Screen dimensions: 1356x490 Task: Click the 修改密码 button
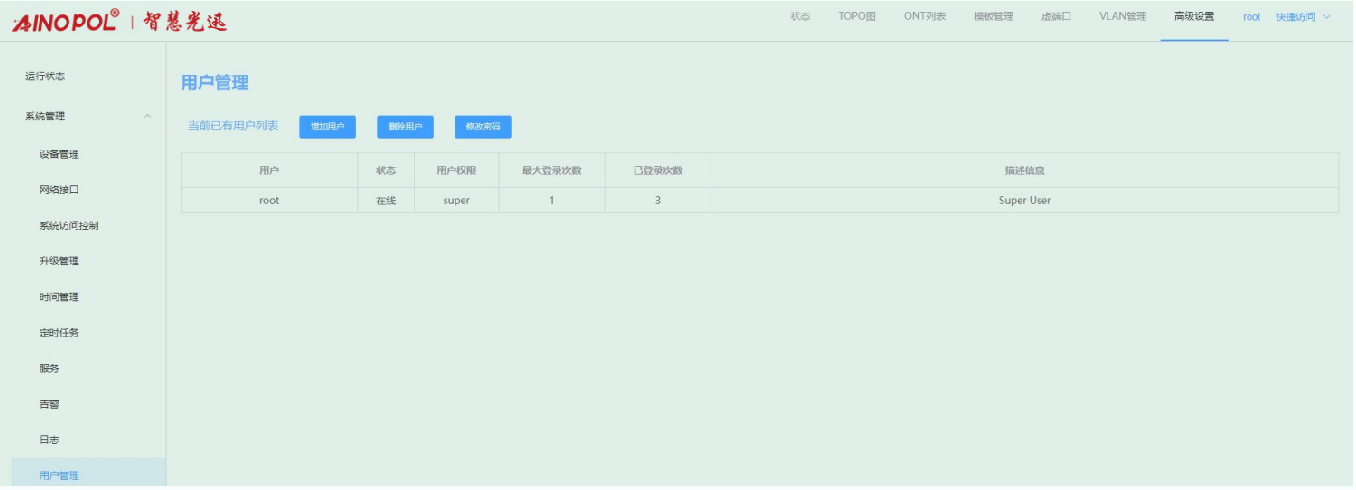(483, 127)
